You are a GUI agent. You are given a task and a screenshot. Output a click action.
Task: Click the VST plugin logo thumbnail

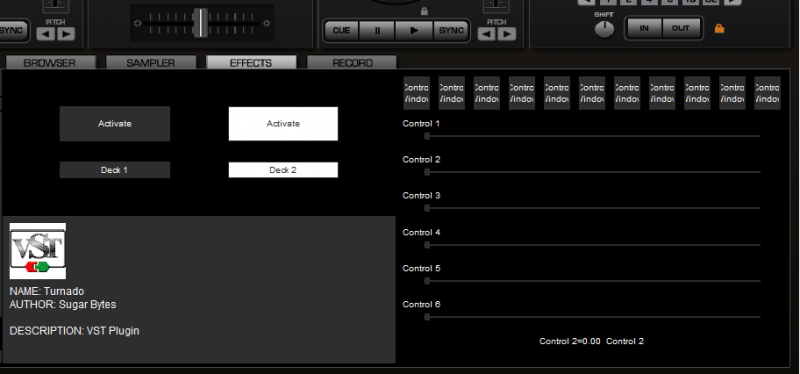[38, 251]
